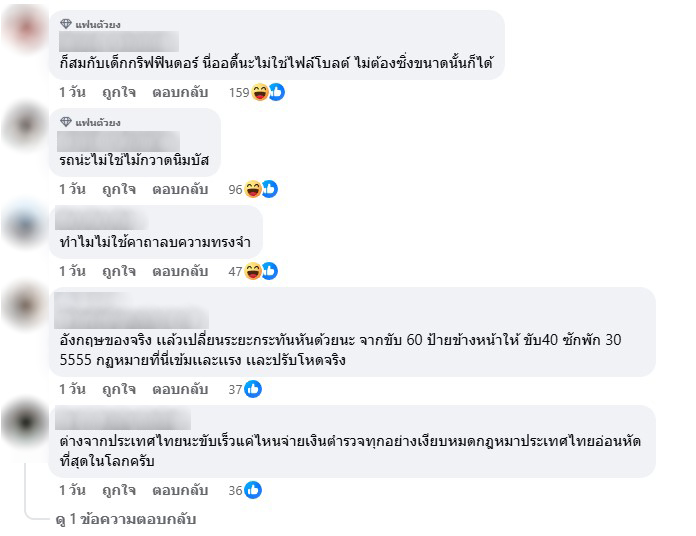Open the blurred author name of the memory charm comment
The width and height of the screenshot is (696, 536).
(101, 220)
